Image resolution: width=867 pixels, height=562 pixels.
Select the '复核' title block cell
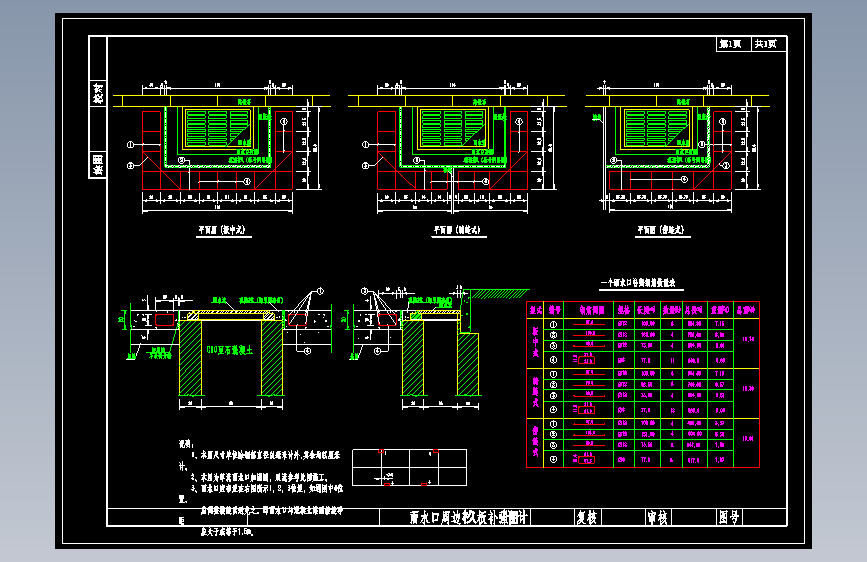coord(587,517)
